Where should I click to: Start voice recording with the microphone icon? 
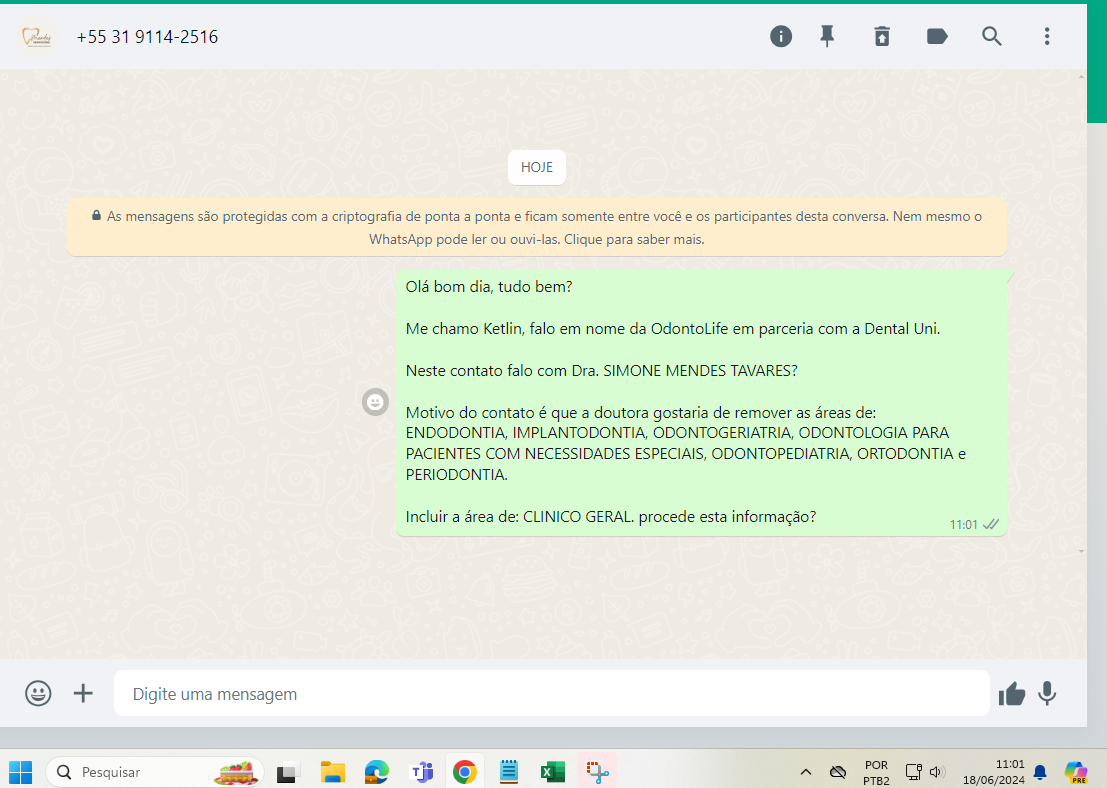click(x=1047, y=693)
